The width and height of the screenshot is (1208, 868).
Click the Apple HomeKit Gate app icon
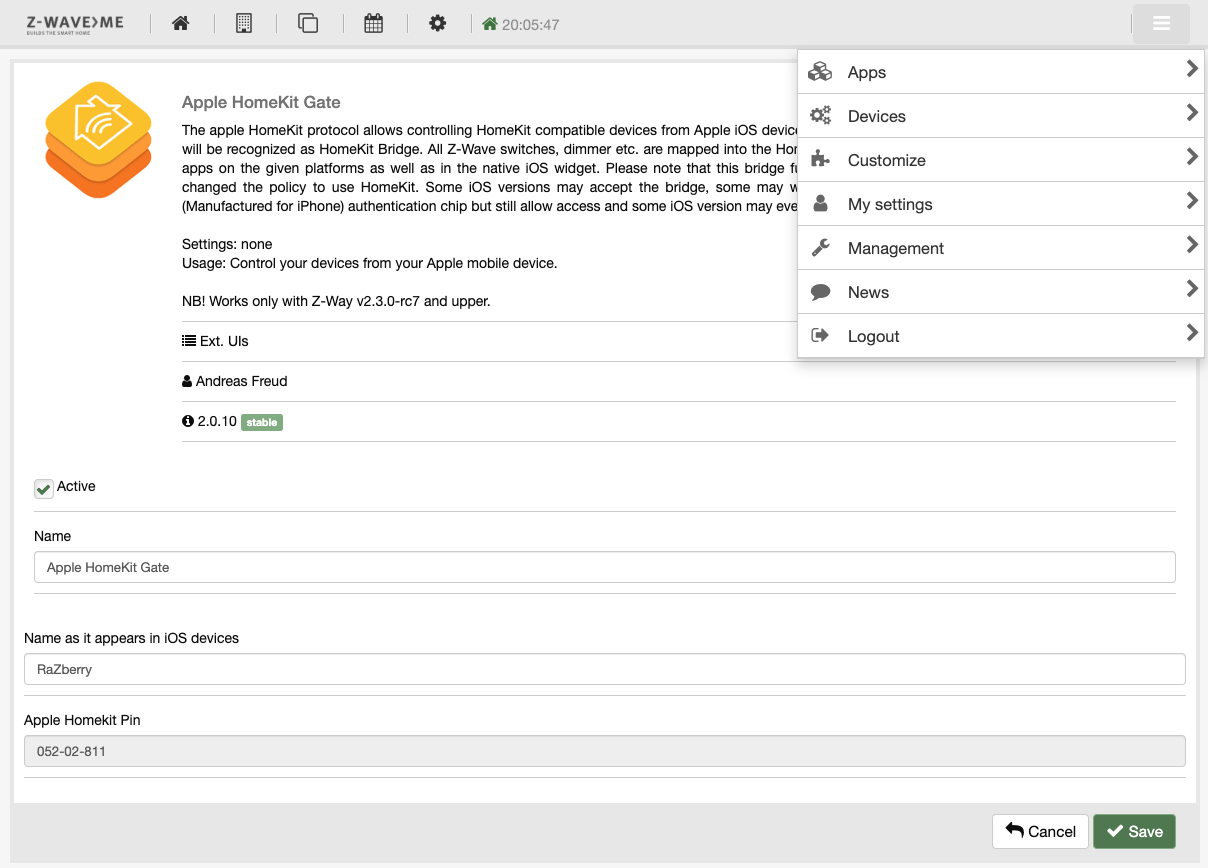(98, 139)
